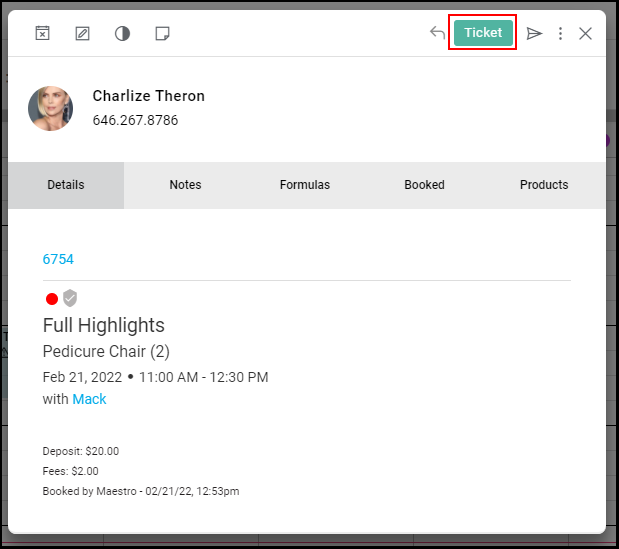Click the Charlize Theron client name

[148, 96]
